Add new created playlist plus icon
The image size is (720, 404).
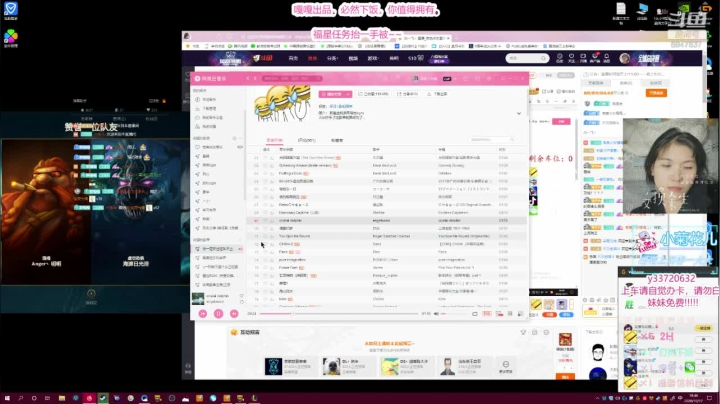(x=234, y=138)
